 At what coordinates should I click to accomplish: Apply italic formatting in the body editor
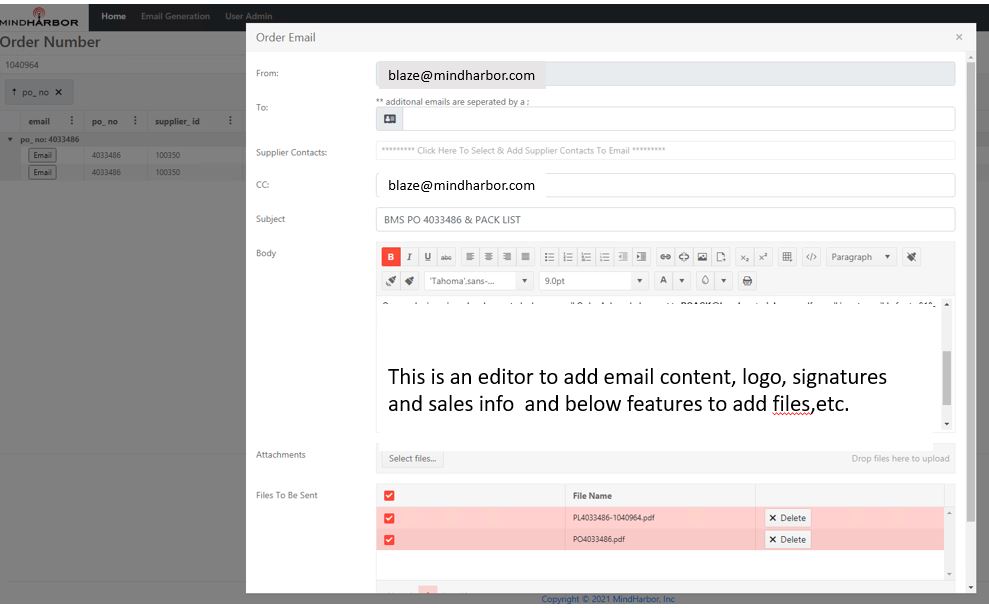click(x=409, y=257)
